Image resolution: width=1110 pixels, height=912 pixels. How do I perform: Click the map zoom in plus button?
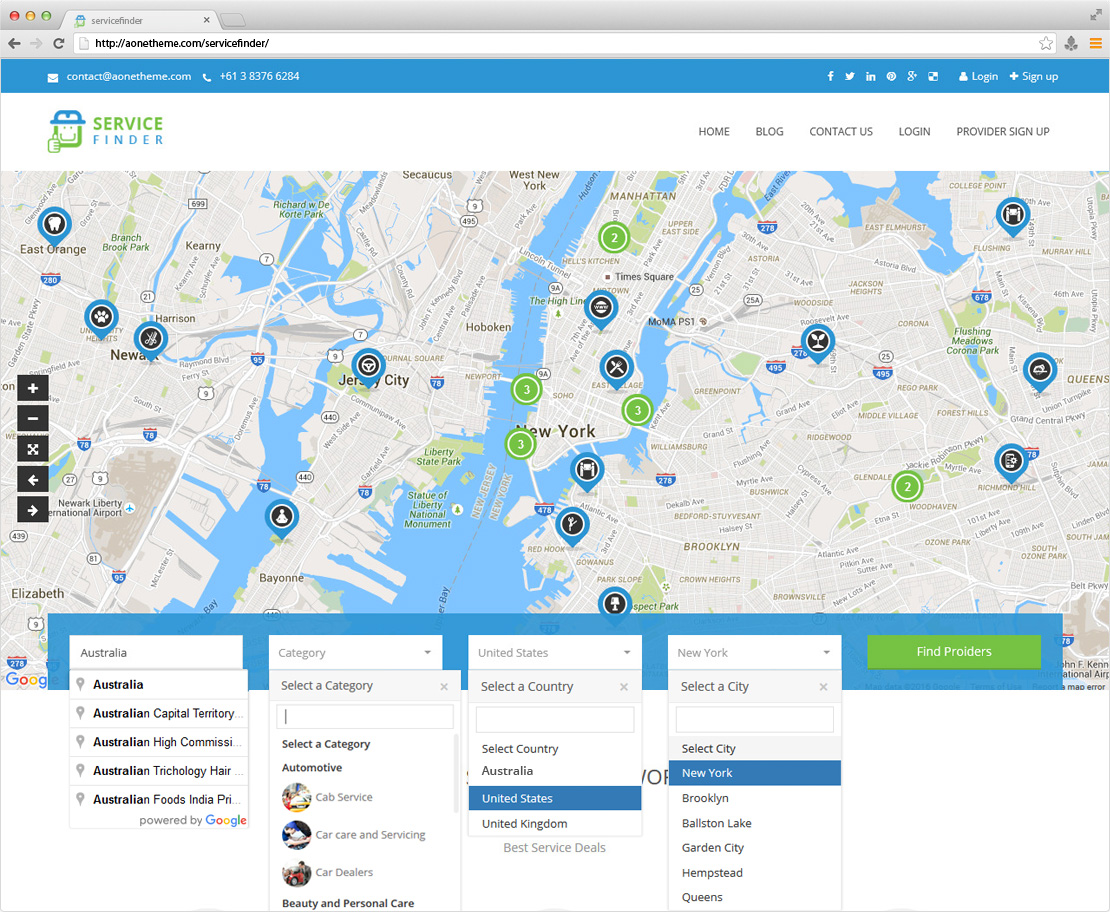(x=33, y=389)
